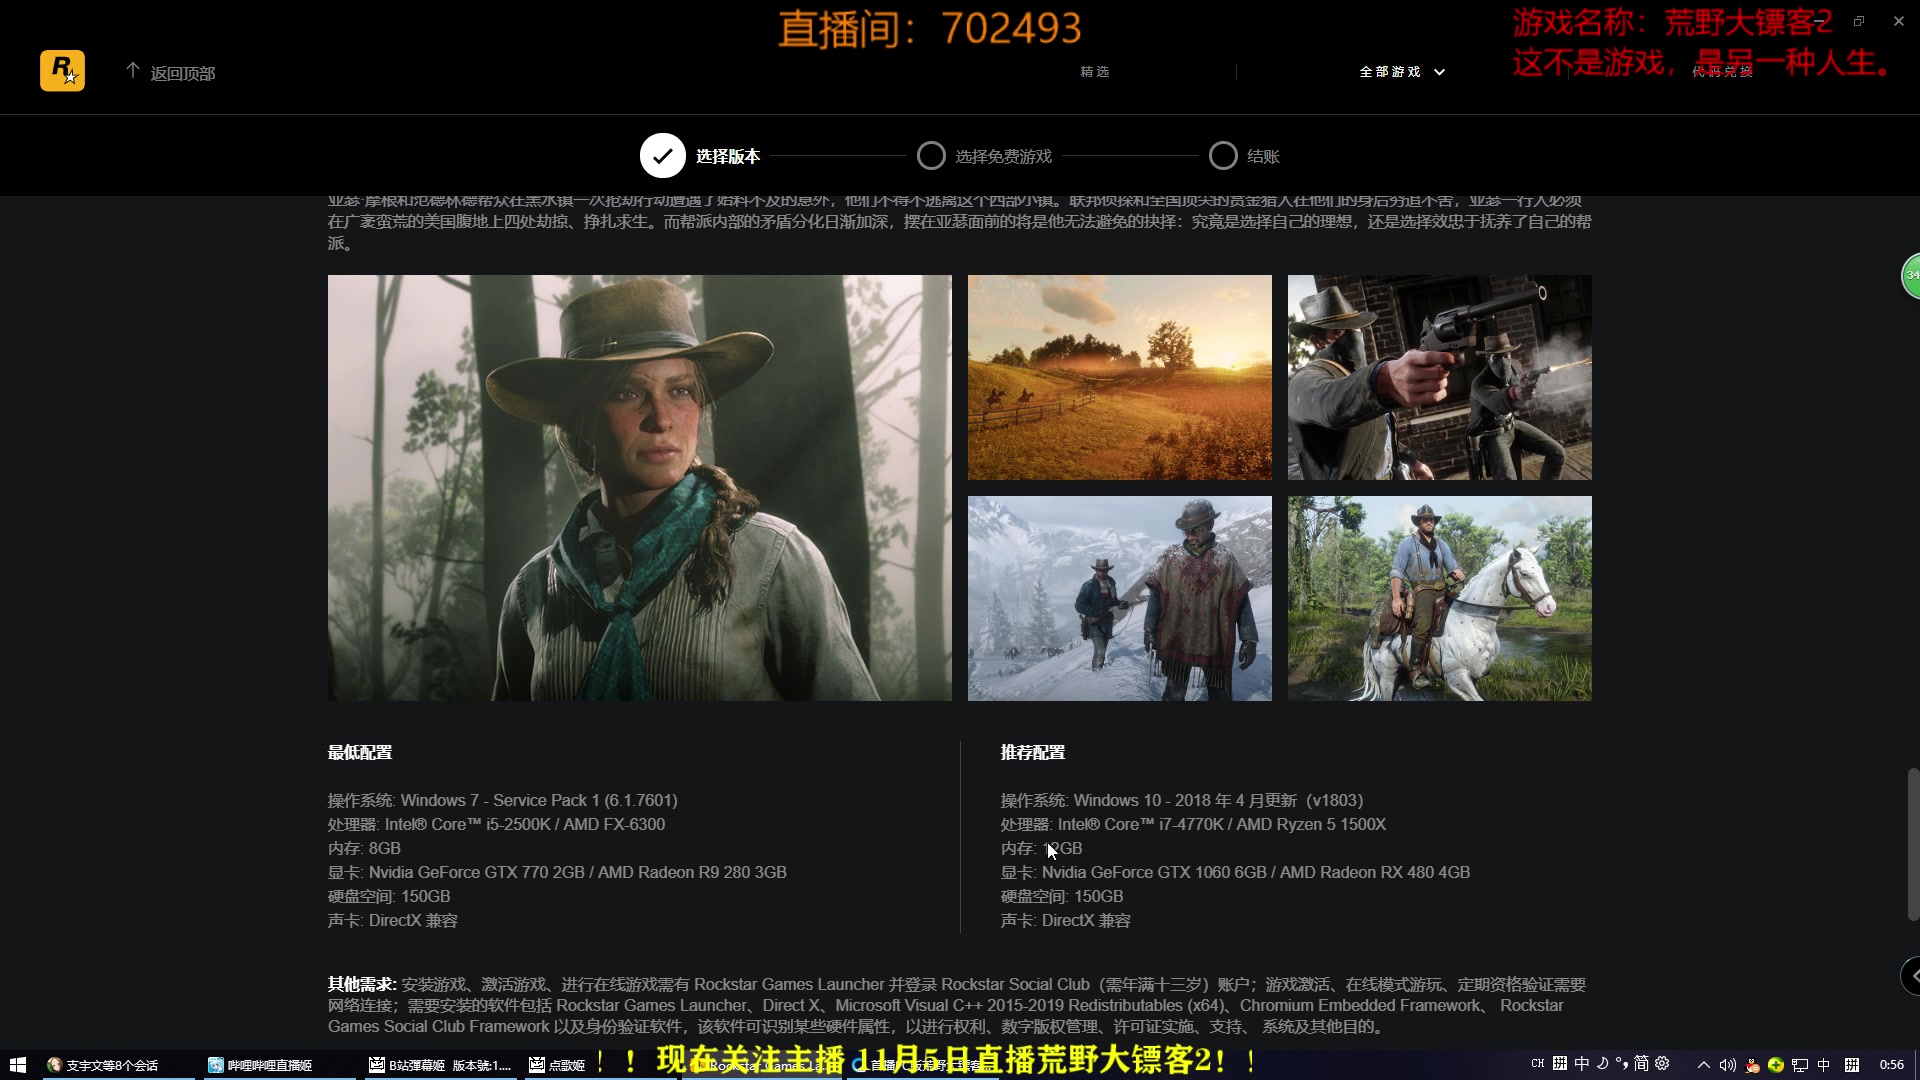Click the back-to-top arrow icon
Image resolution: width=1920 pixels, height=1080 pixels.
[132, 71]
